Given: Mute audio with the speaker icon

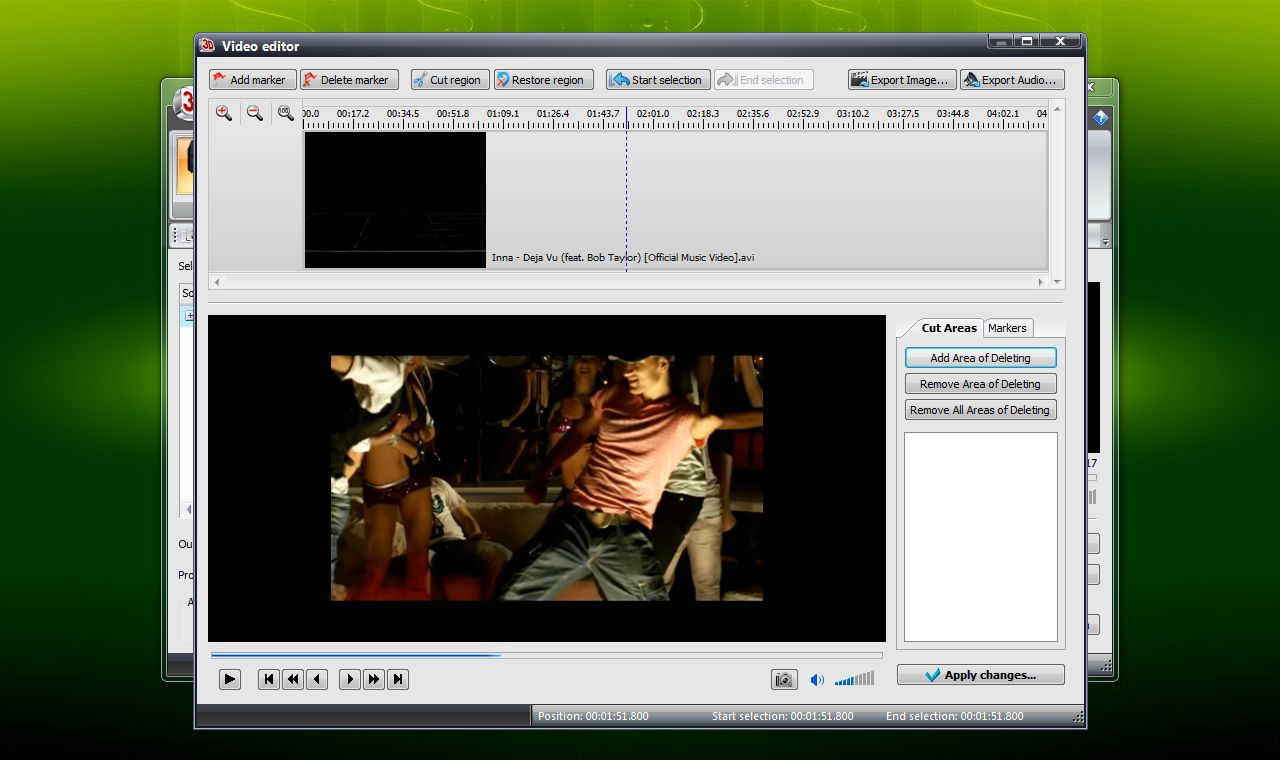Looking at the screenshot, I should coord(817,680).
